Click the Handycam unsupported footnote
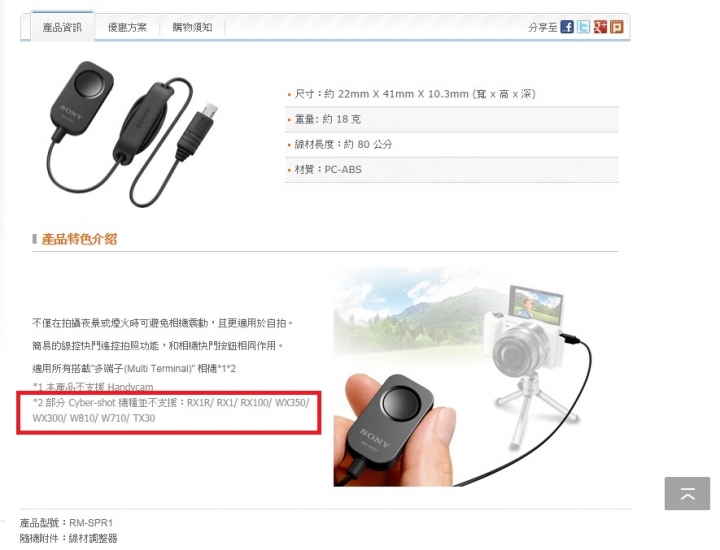 pos(93,387)
